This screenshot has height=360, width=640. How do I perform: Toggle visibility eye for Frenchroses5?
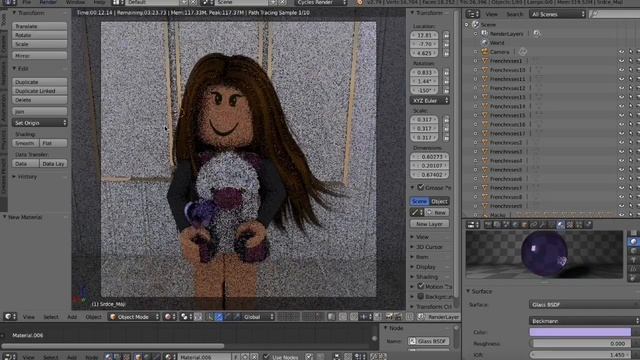621,170
